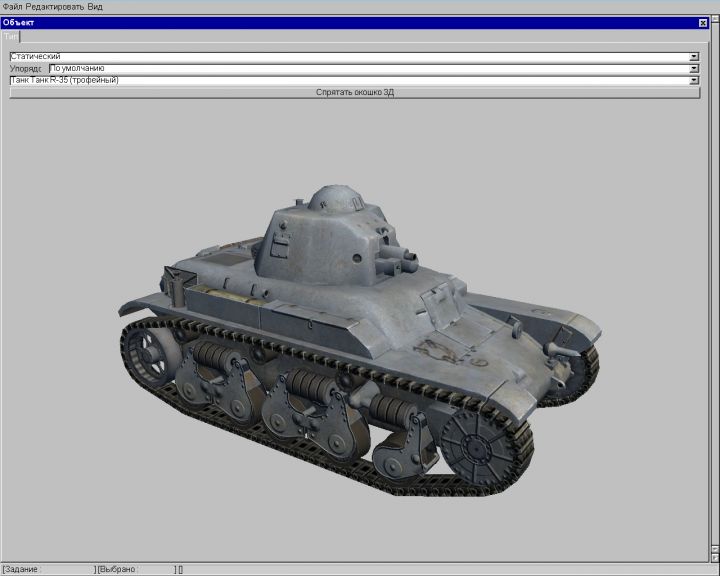Open the Файл menu
The height and width of the screenshot is (576, 720).
pos(12,6)
